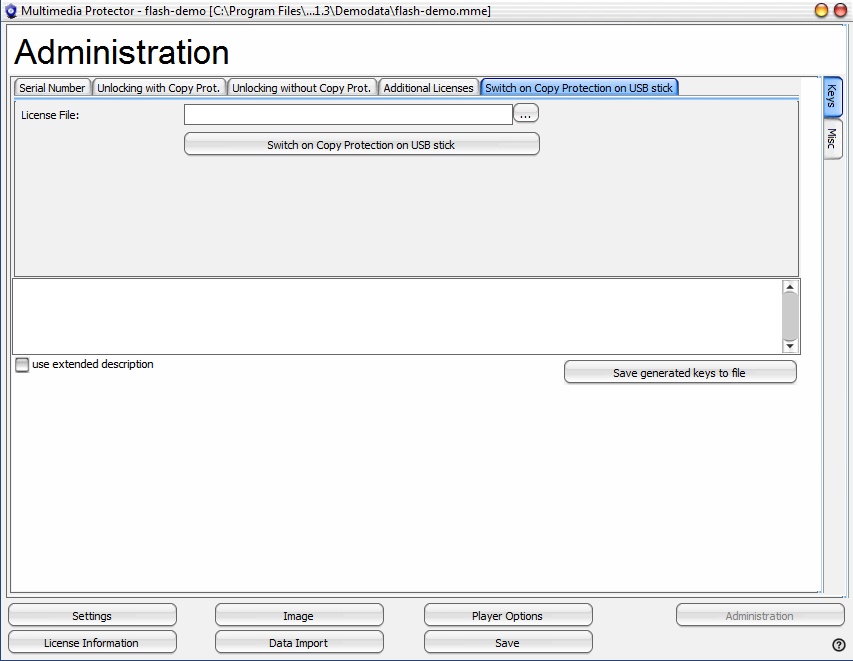Click the scroll up arrow of the keys box
Screen dimensions: 853x661
(790, 287)
